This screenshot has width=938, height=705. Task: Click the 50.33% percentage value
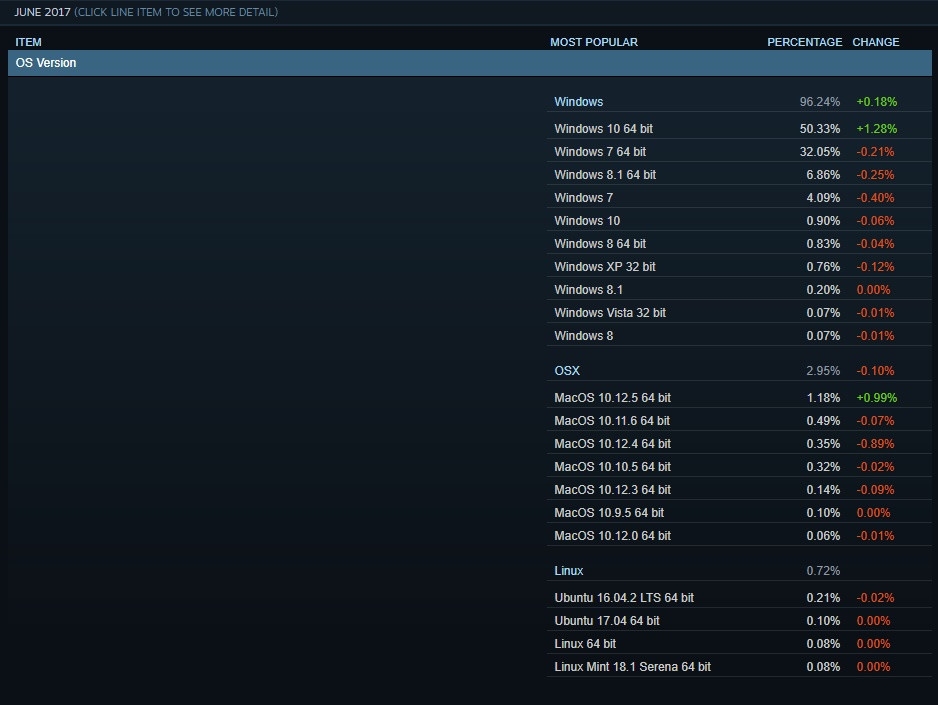(x=820, y=129)
